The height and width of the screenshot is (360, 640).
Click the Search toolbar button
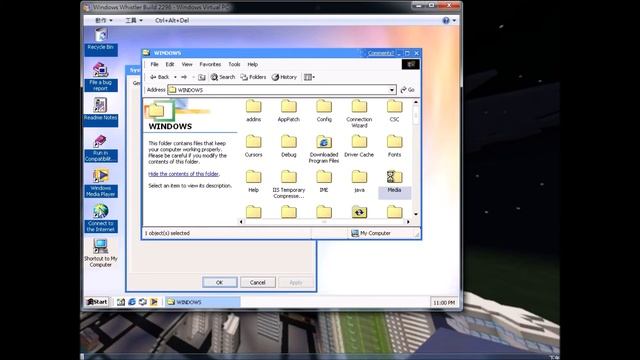click(x=223, y=77)
